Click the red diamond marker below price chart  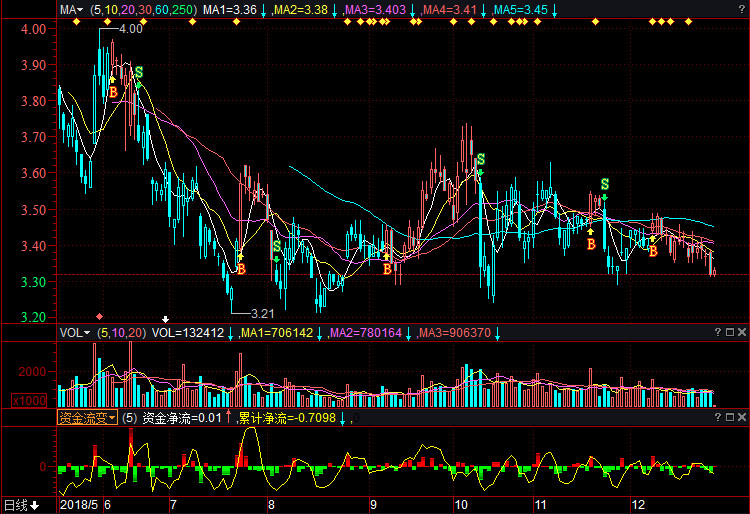(99, 316)
